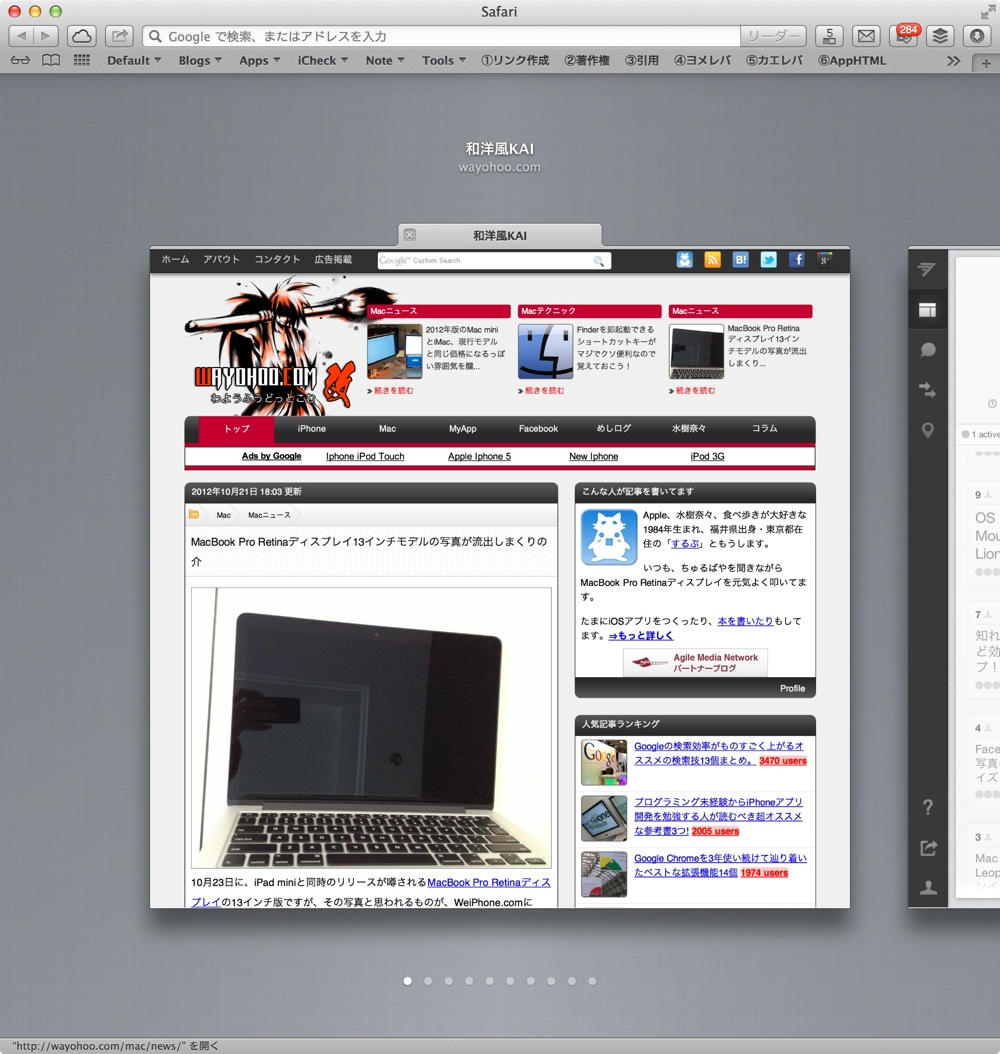Screen dimensions: 1000x1054
Task: Click the location pin icon in side window
Action: tap(927, 431)
